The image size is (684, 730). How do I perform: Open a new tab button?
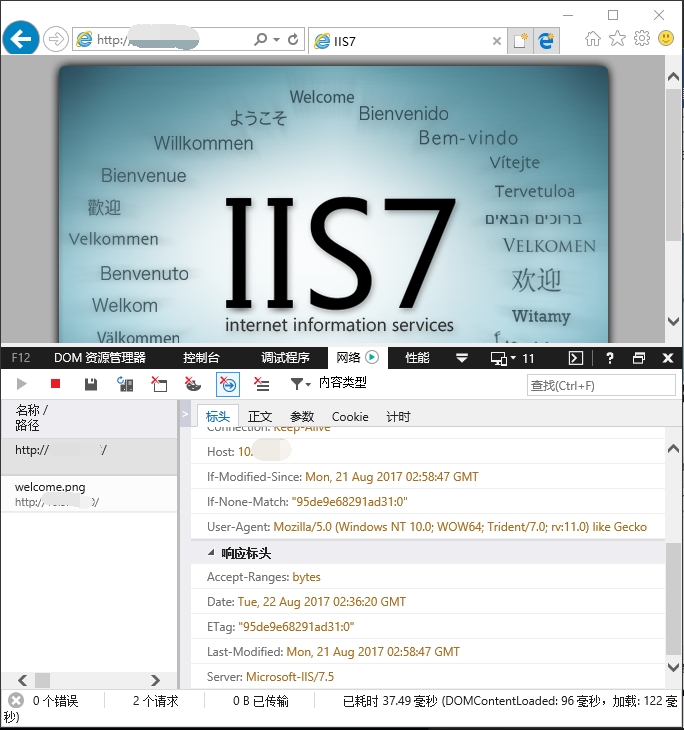point(520,41)
